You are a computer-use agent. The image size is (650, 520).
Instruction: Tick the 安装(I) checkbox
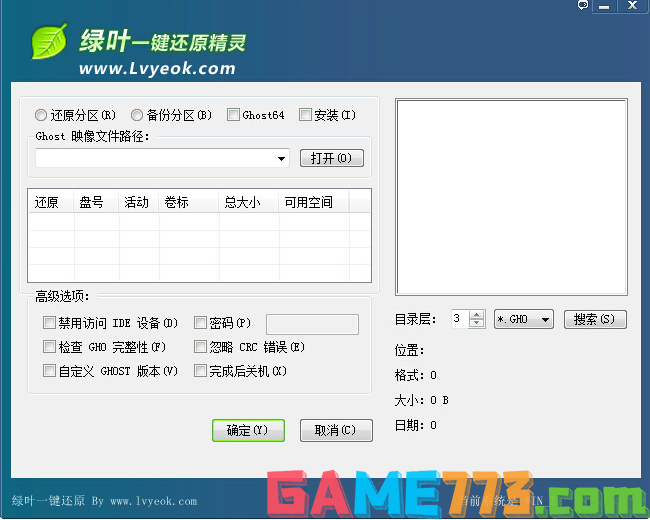305,115
